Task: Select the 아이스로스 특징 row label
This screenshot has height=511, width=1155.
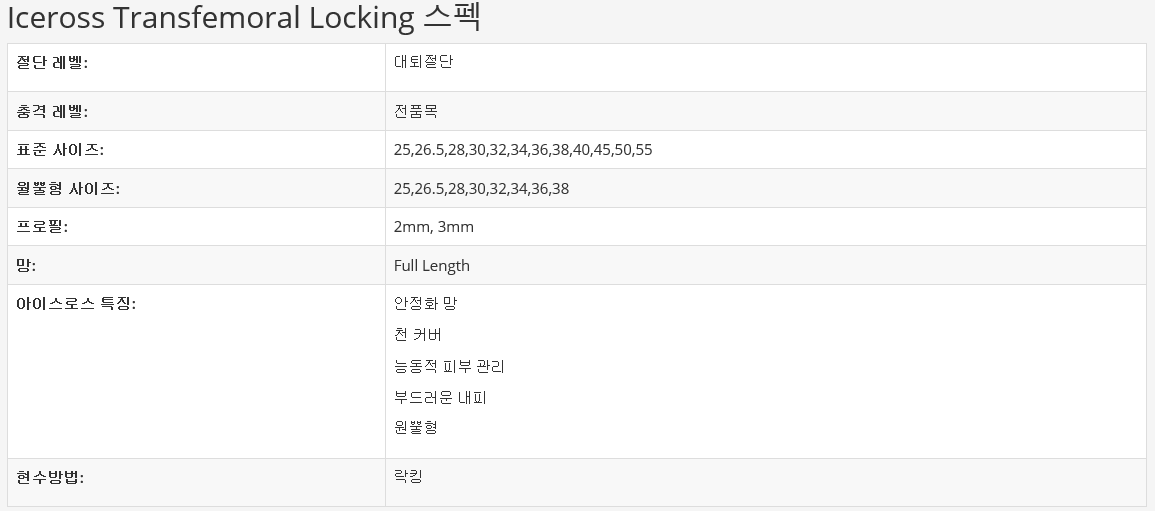Action: click(76, 304)
